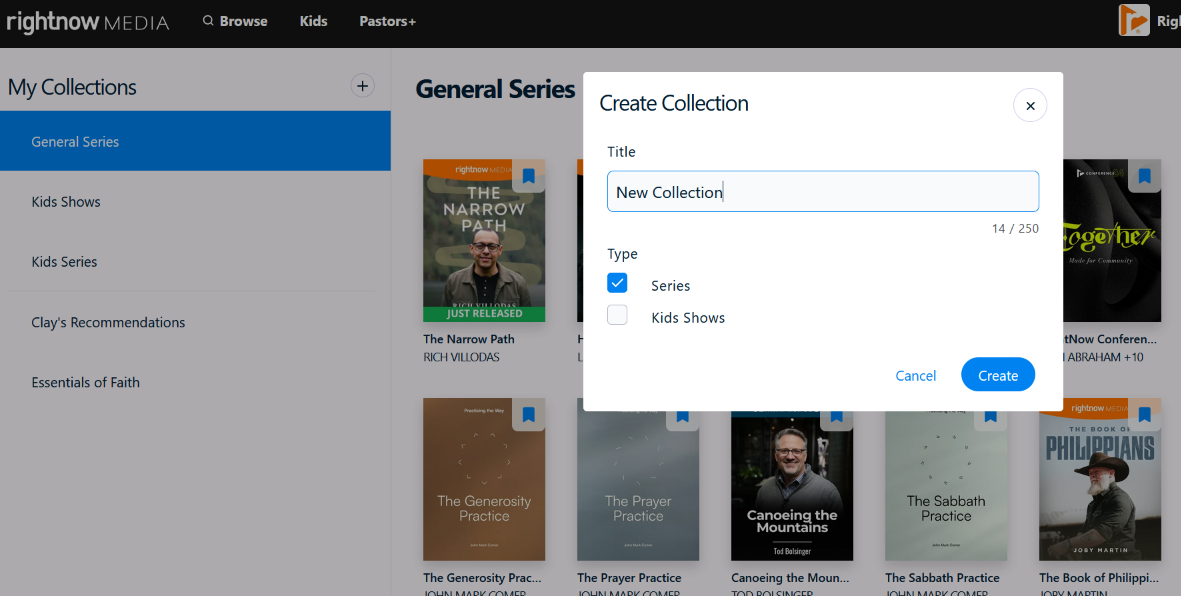Viewport: 1181px width, 596px height.
Task: Toggle bookmark on The Generosity Practice
Action: coord(529,414)
